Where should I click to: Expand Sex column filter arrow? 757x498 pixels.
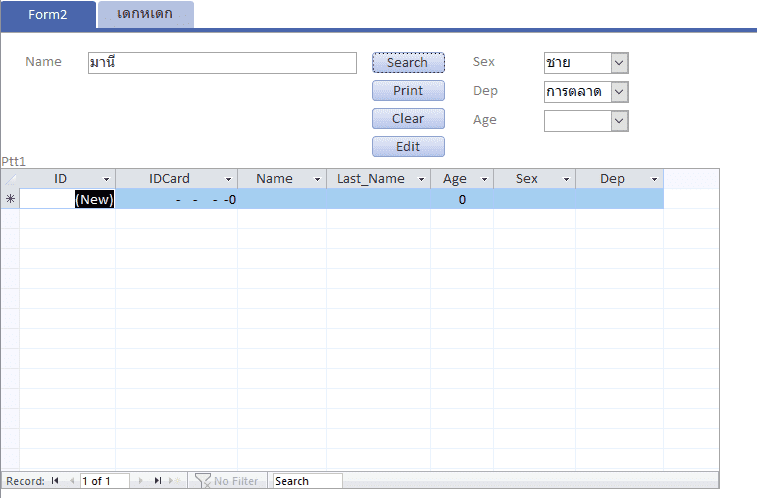tap(566, 179)
